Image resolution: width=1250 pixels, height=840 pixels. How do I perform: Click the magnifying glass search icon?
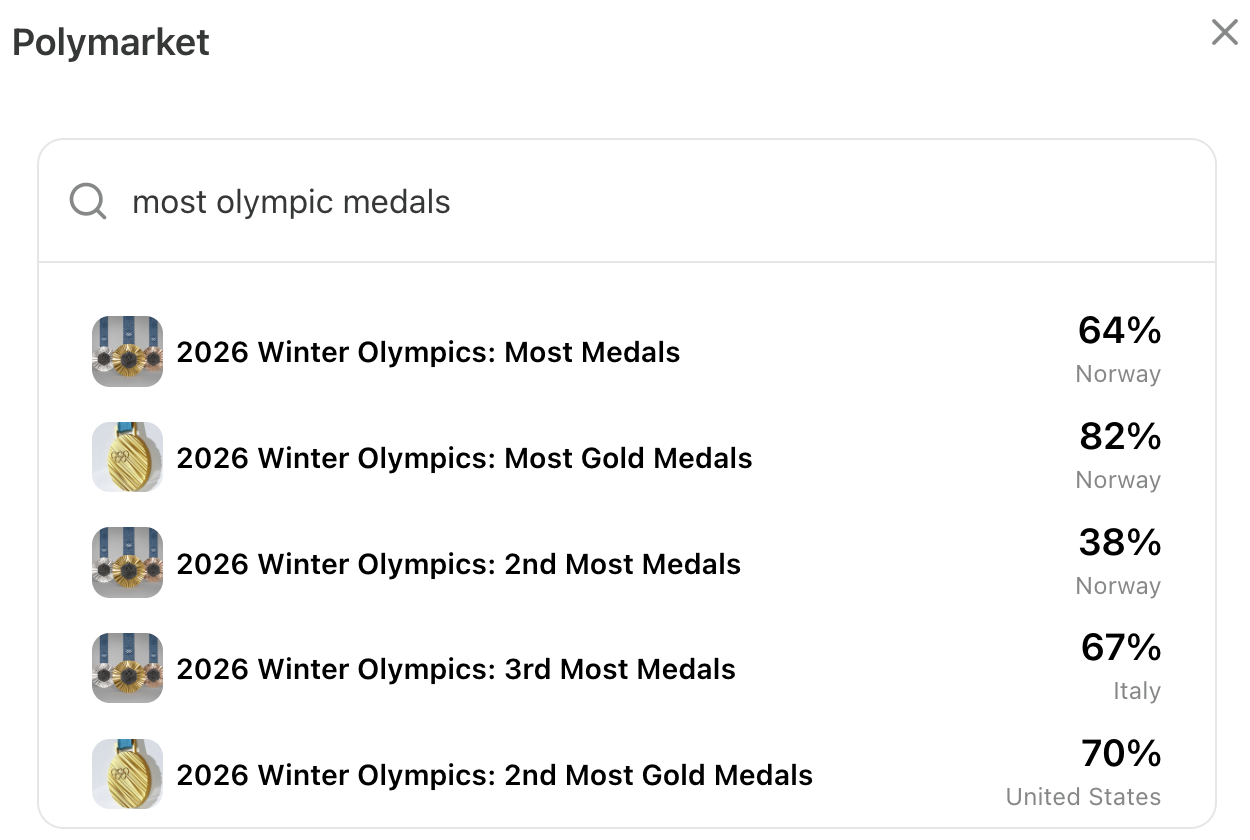86,201
